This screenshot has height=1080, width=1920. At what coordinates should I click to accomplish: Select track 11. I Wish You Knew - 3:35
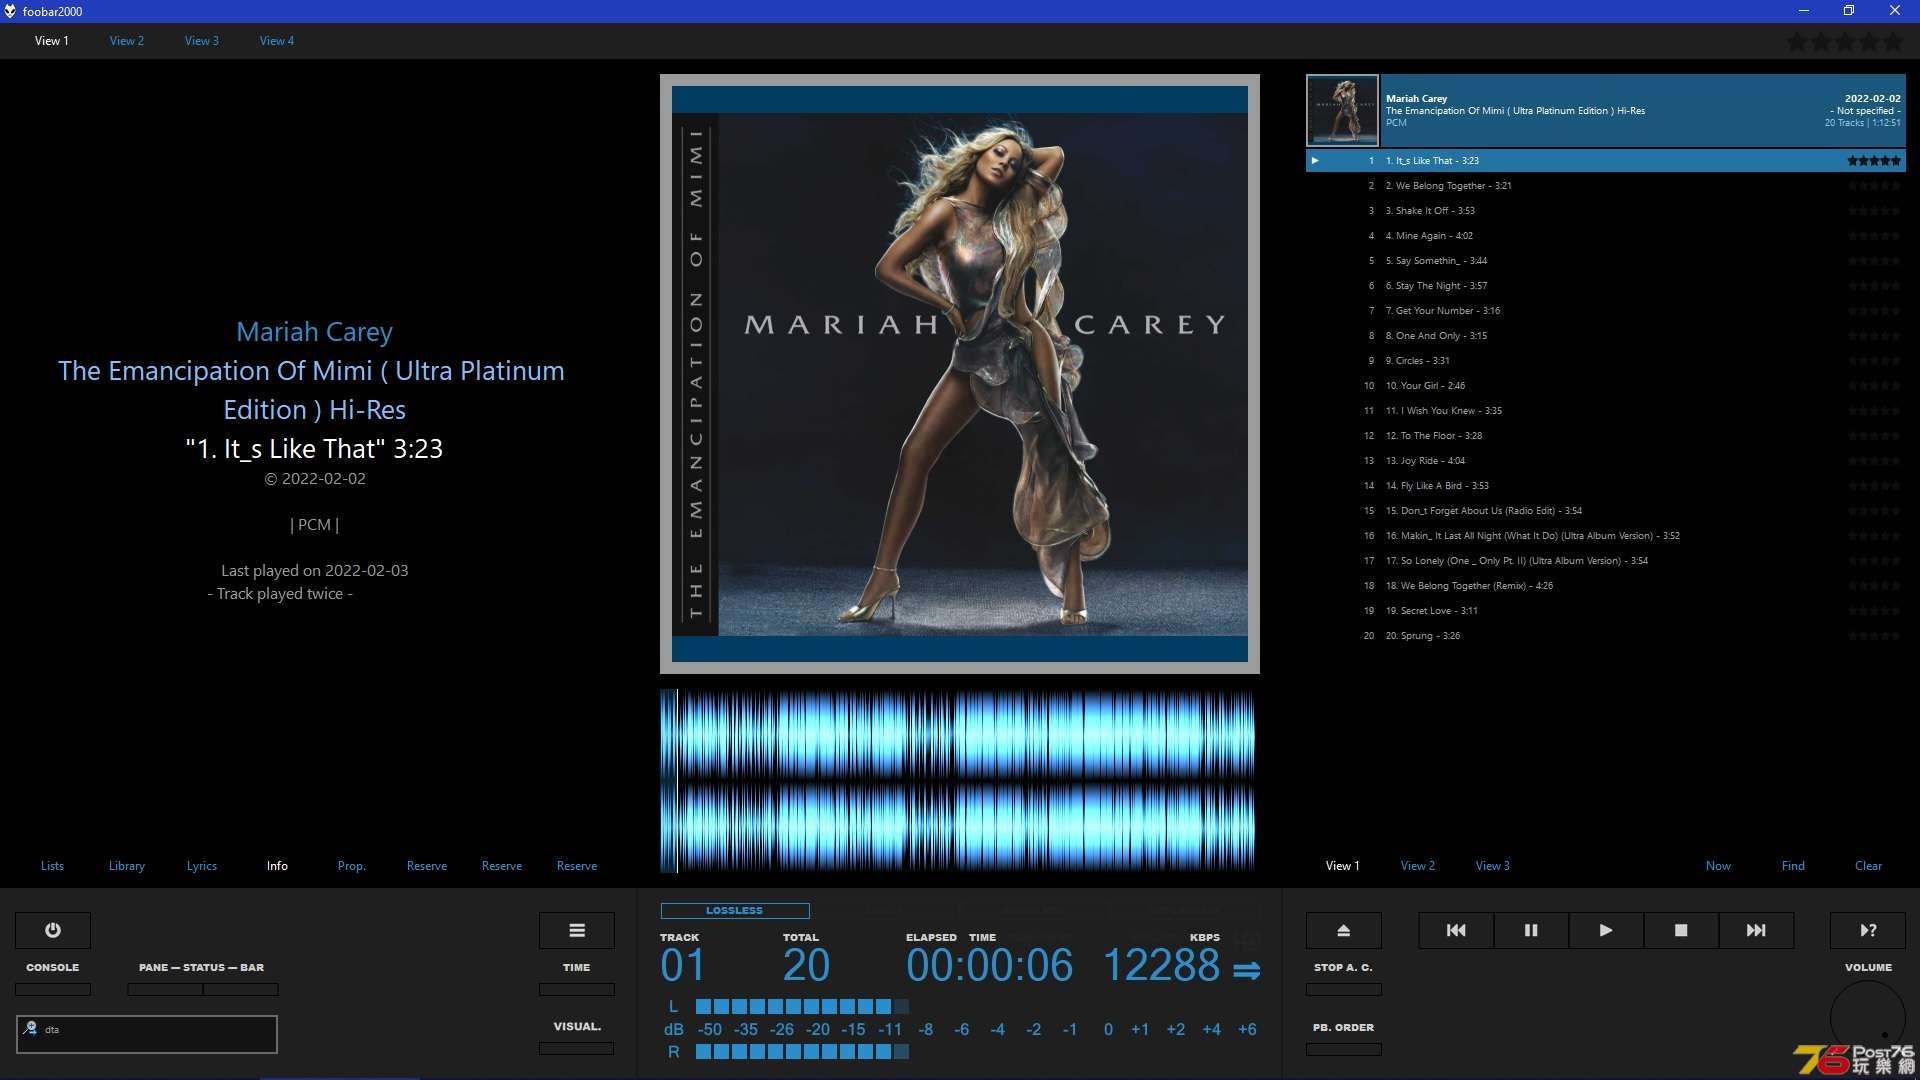pos(1605,410)
